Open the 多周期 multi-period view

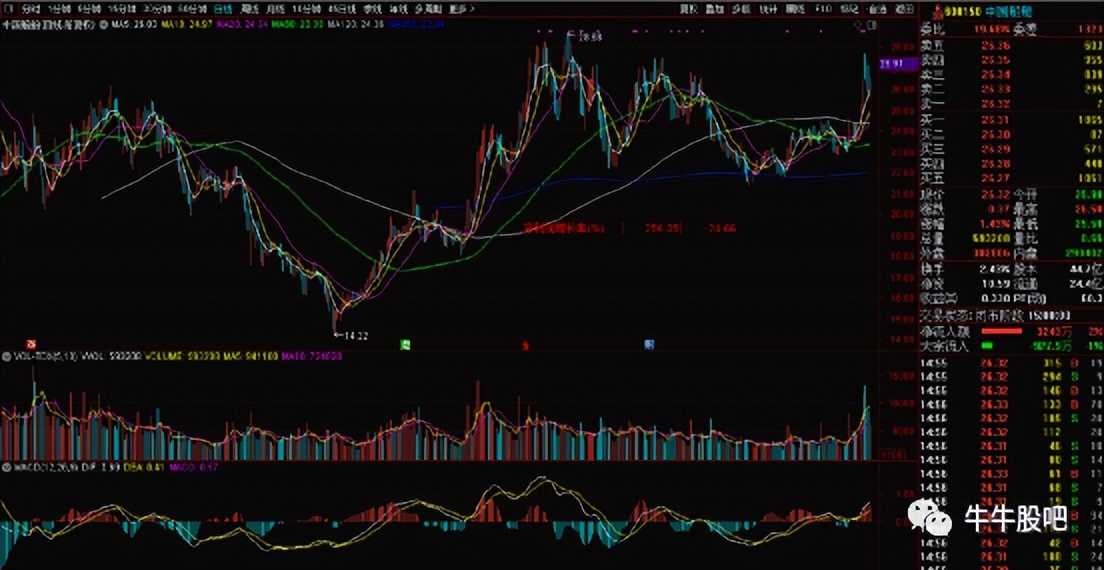click(428, 10)
